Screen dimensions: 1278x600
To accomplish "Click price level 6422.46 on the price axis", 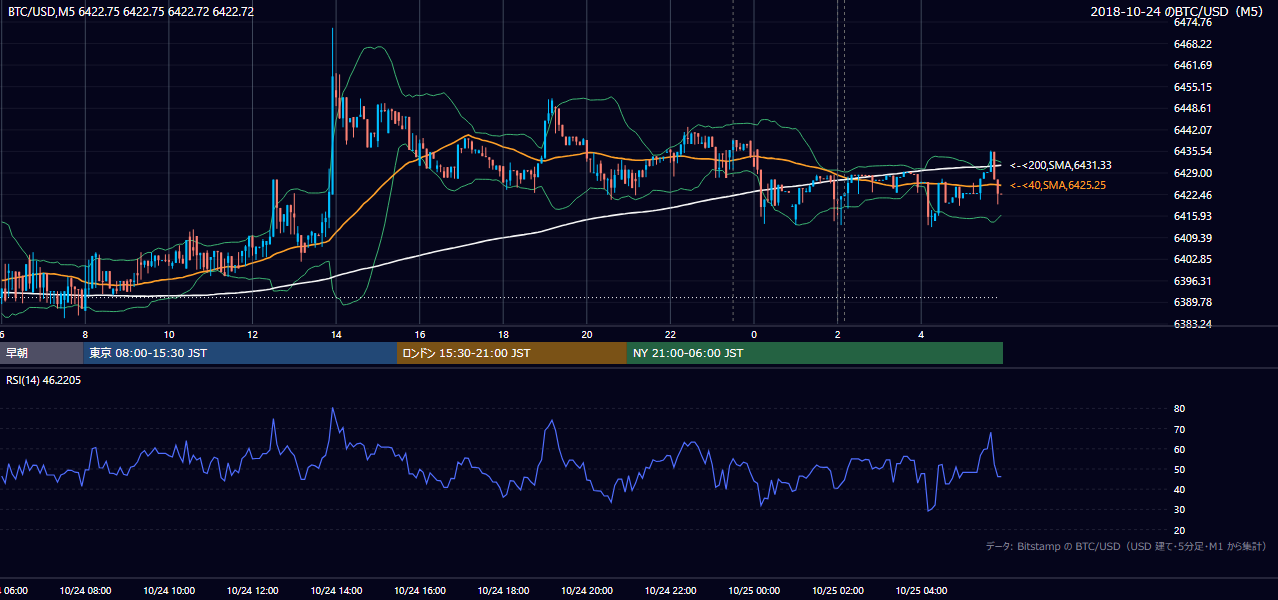I will pyautogui.click(x=1192, y=195).
